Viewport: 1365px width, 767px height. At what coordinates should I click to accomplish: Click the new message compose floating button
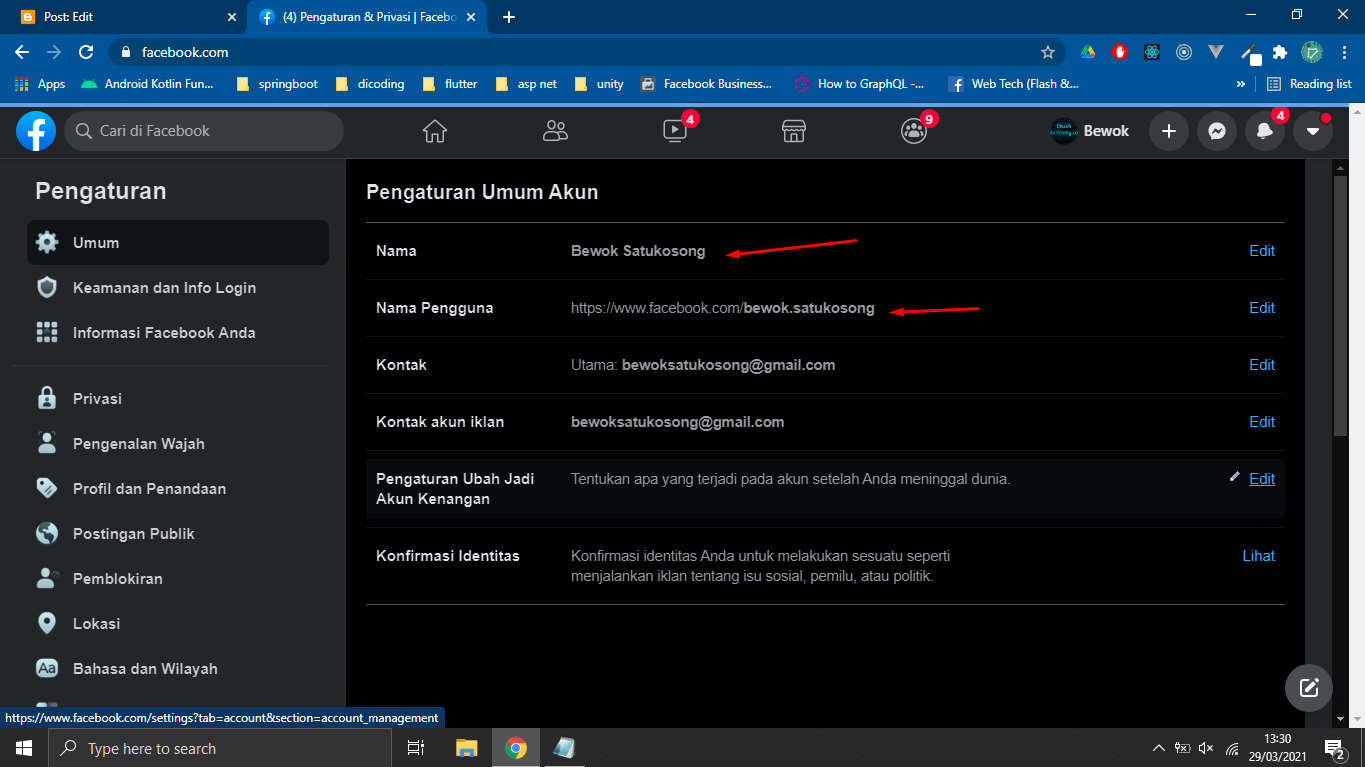pyautogui.click(x=1309, y=688)
